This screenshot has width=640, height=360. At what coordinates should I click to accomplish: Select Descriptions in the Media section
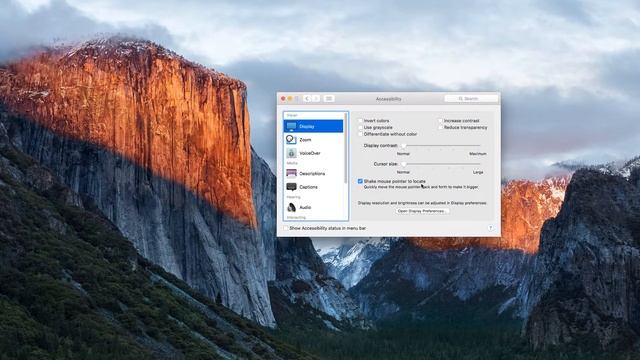pos(313,173)
